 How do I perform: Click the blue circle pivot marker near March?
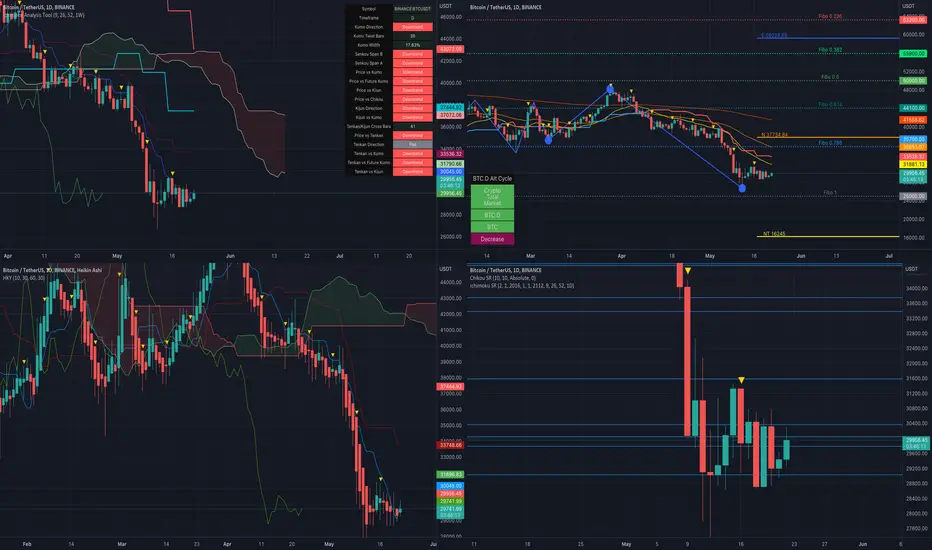(548, 140)
